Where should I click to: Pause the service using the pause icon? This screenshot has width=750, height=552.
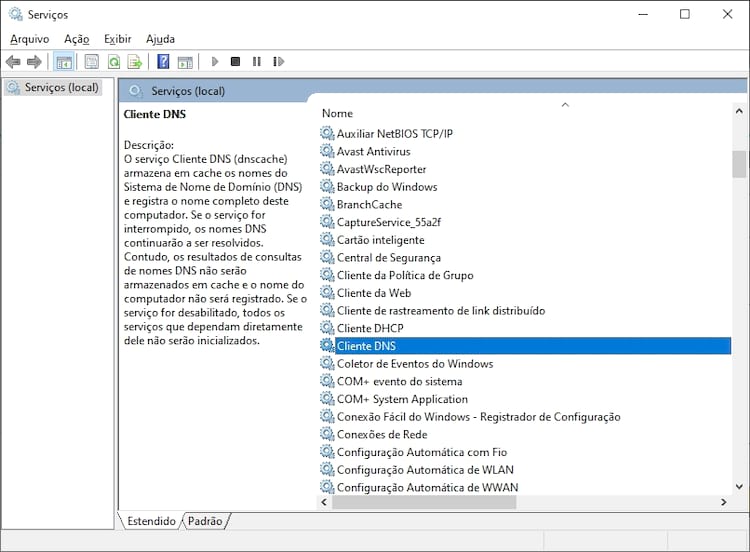point(256,62)
